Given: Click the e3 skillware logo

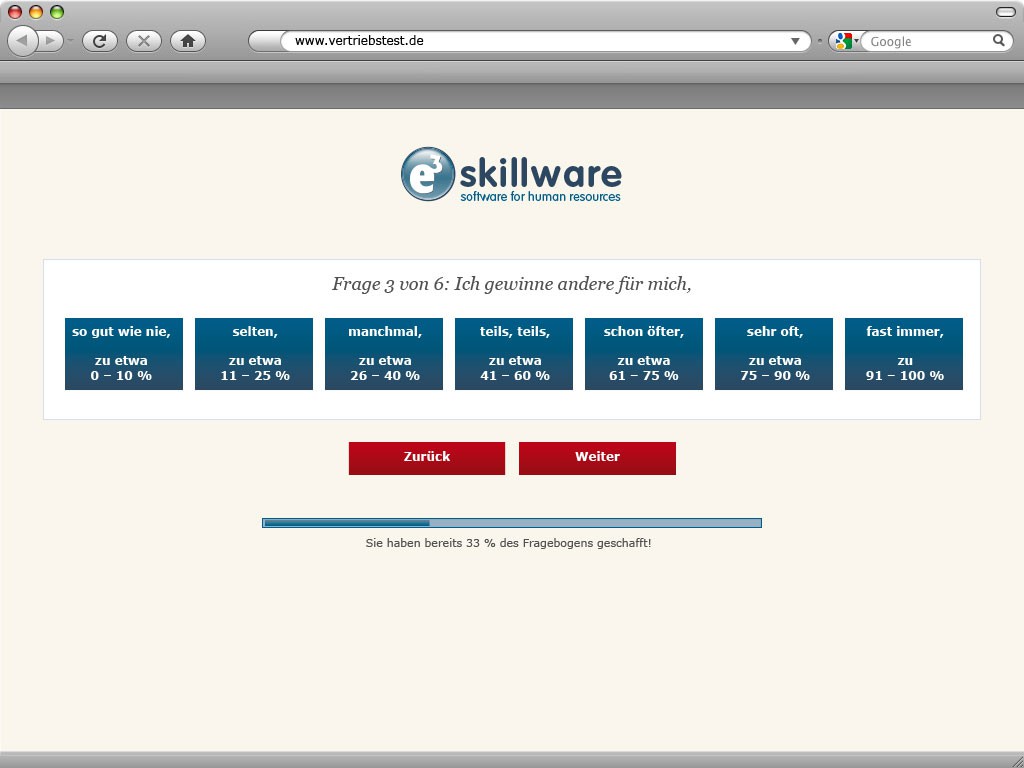Looking at the screenshot, I should tap(511, 174).
